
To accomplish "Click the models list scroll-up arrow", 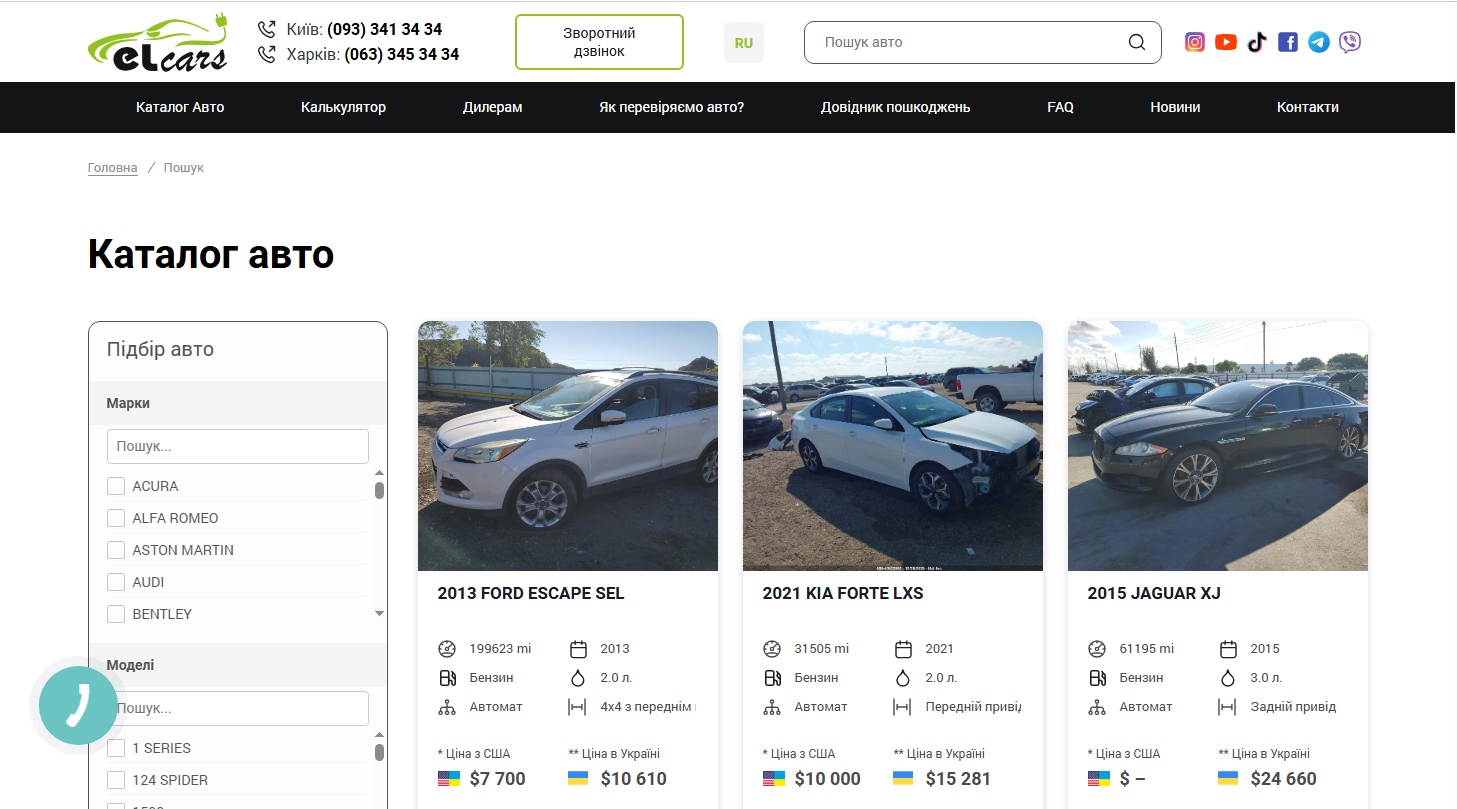I will 379,735.
